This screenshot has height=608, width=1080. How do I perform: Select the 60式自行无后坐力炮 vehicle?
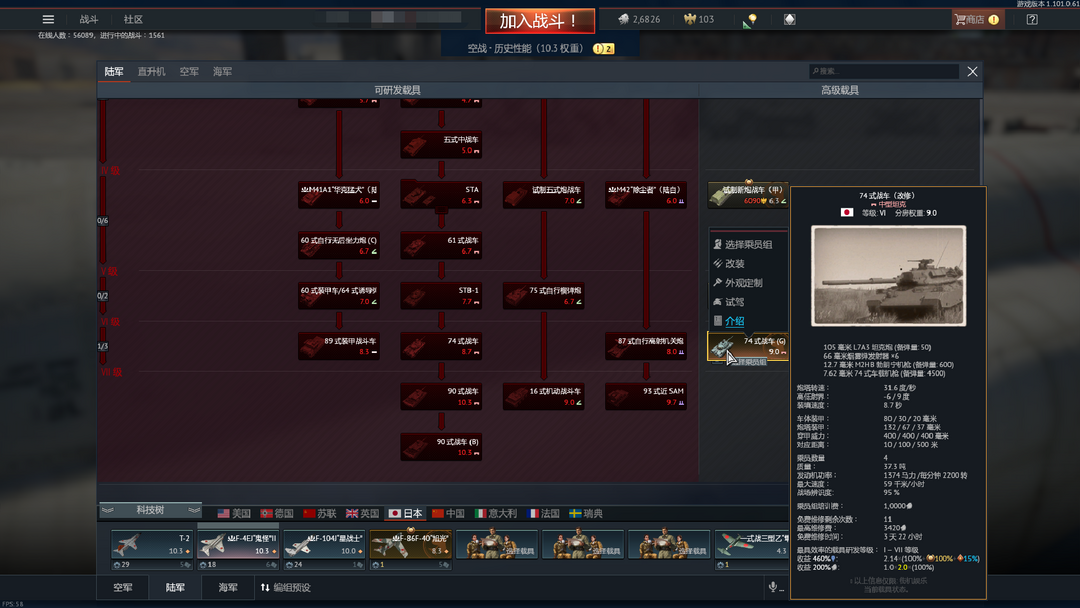[x=338, y=246]
